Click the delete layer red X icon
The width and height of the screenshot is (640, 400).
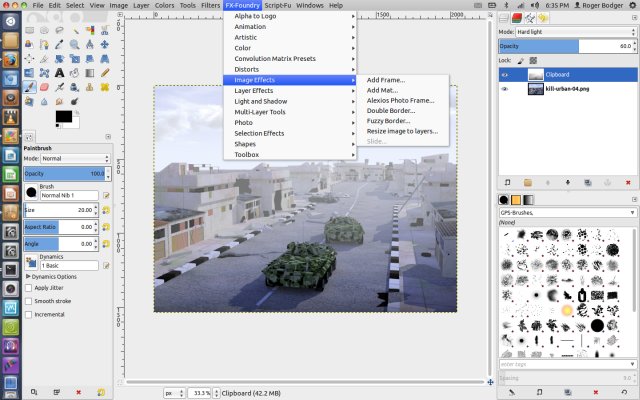tap(626, 182)
